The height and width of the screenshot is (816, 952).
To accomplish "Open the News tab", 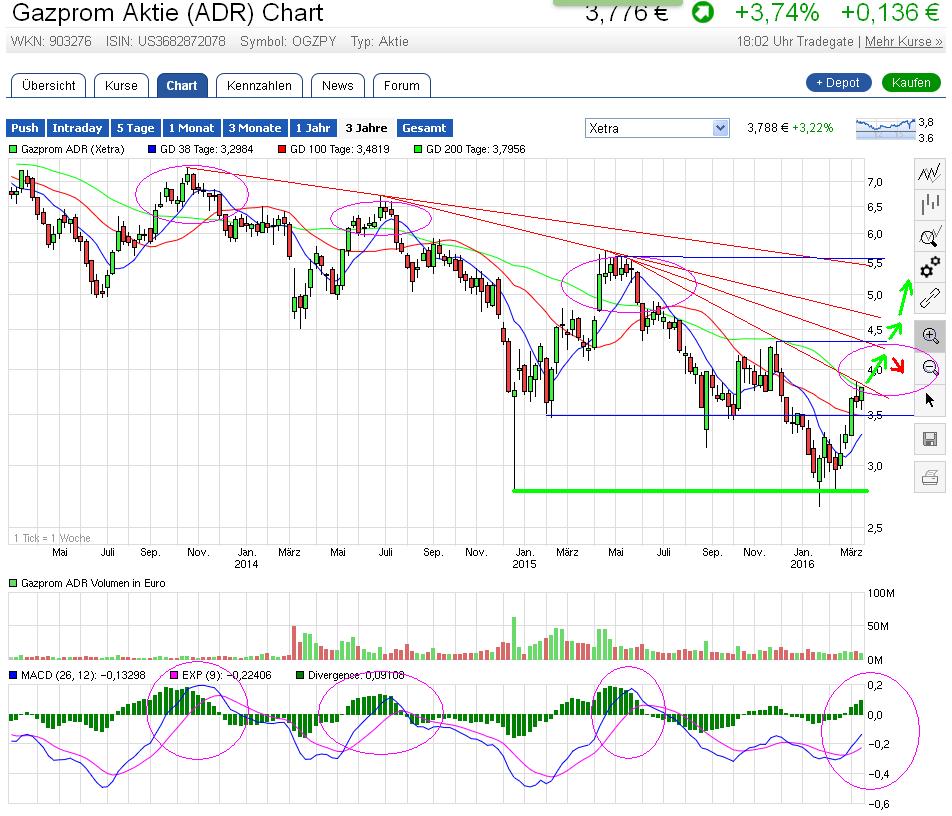I will (x=338, y=86).
